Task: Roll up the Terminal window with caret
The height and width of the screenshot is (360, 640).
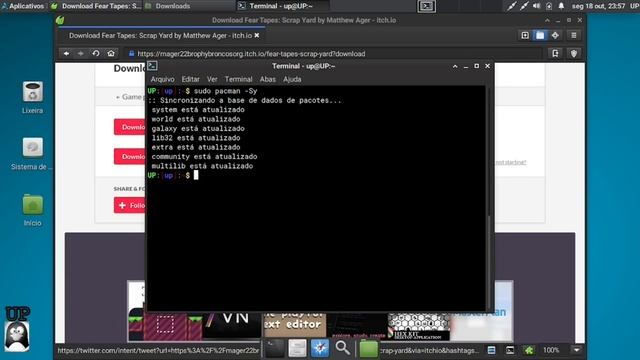Action: point(455,66)
